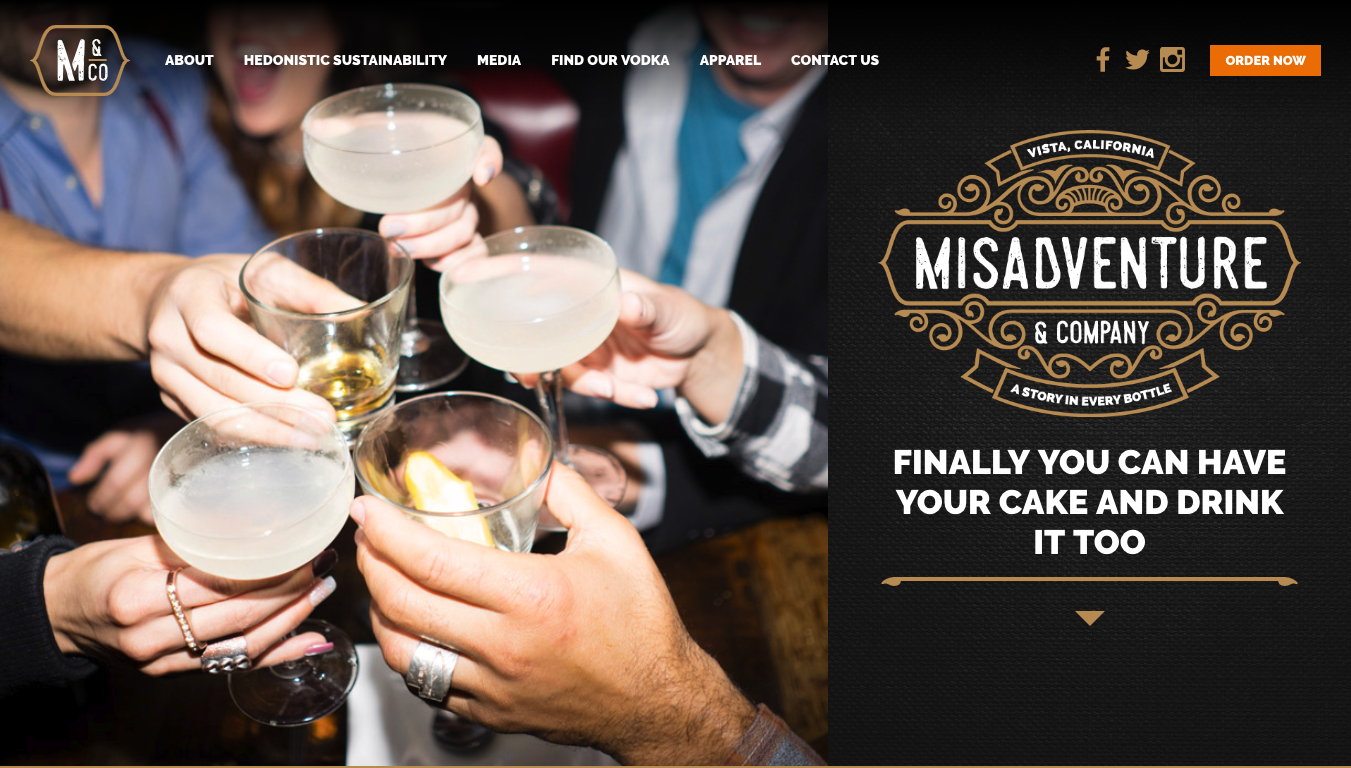Expand content with the gold down arrow
Screen dimensions: 1351x768
point(1090,618)
